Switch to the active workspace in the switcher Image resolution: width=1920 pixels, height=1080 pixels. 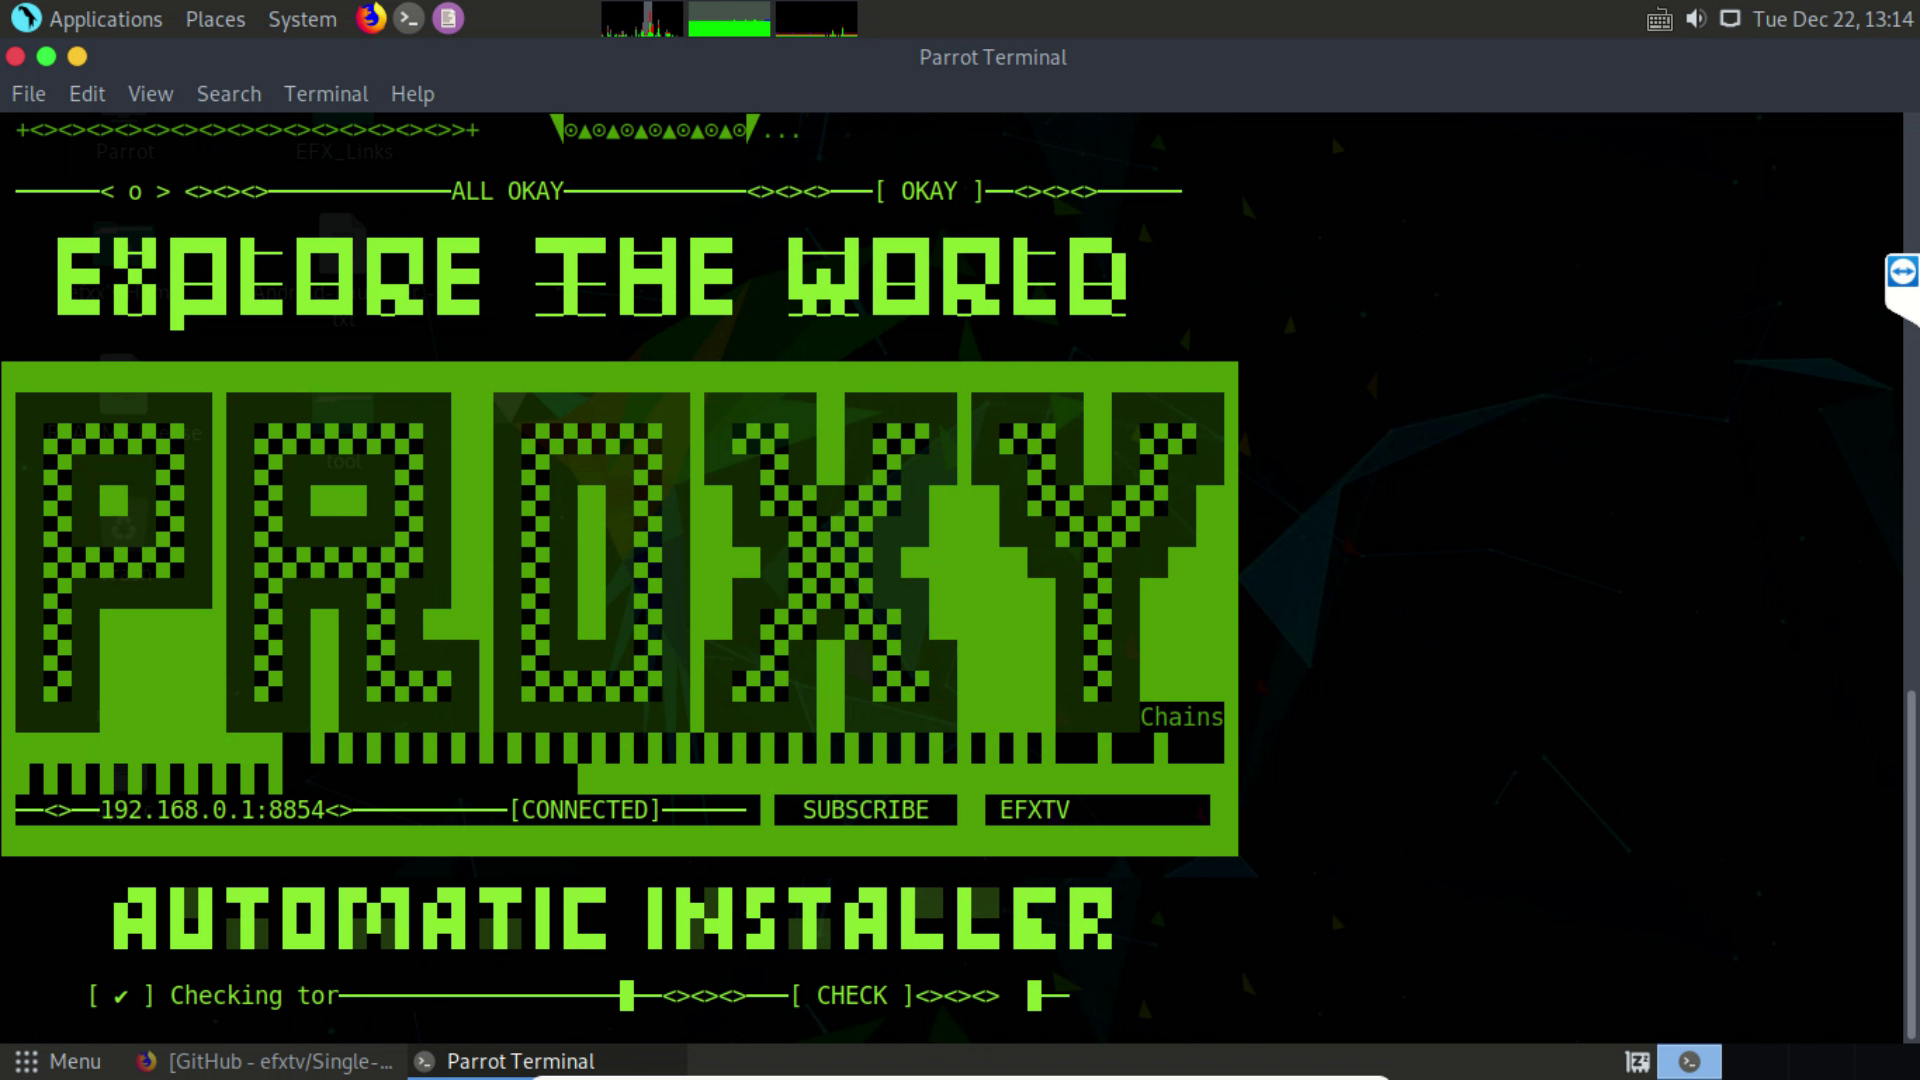pyautogui.click(x=1689, y=1061)
